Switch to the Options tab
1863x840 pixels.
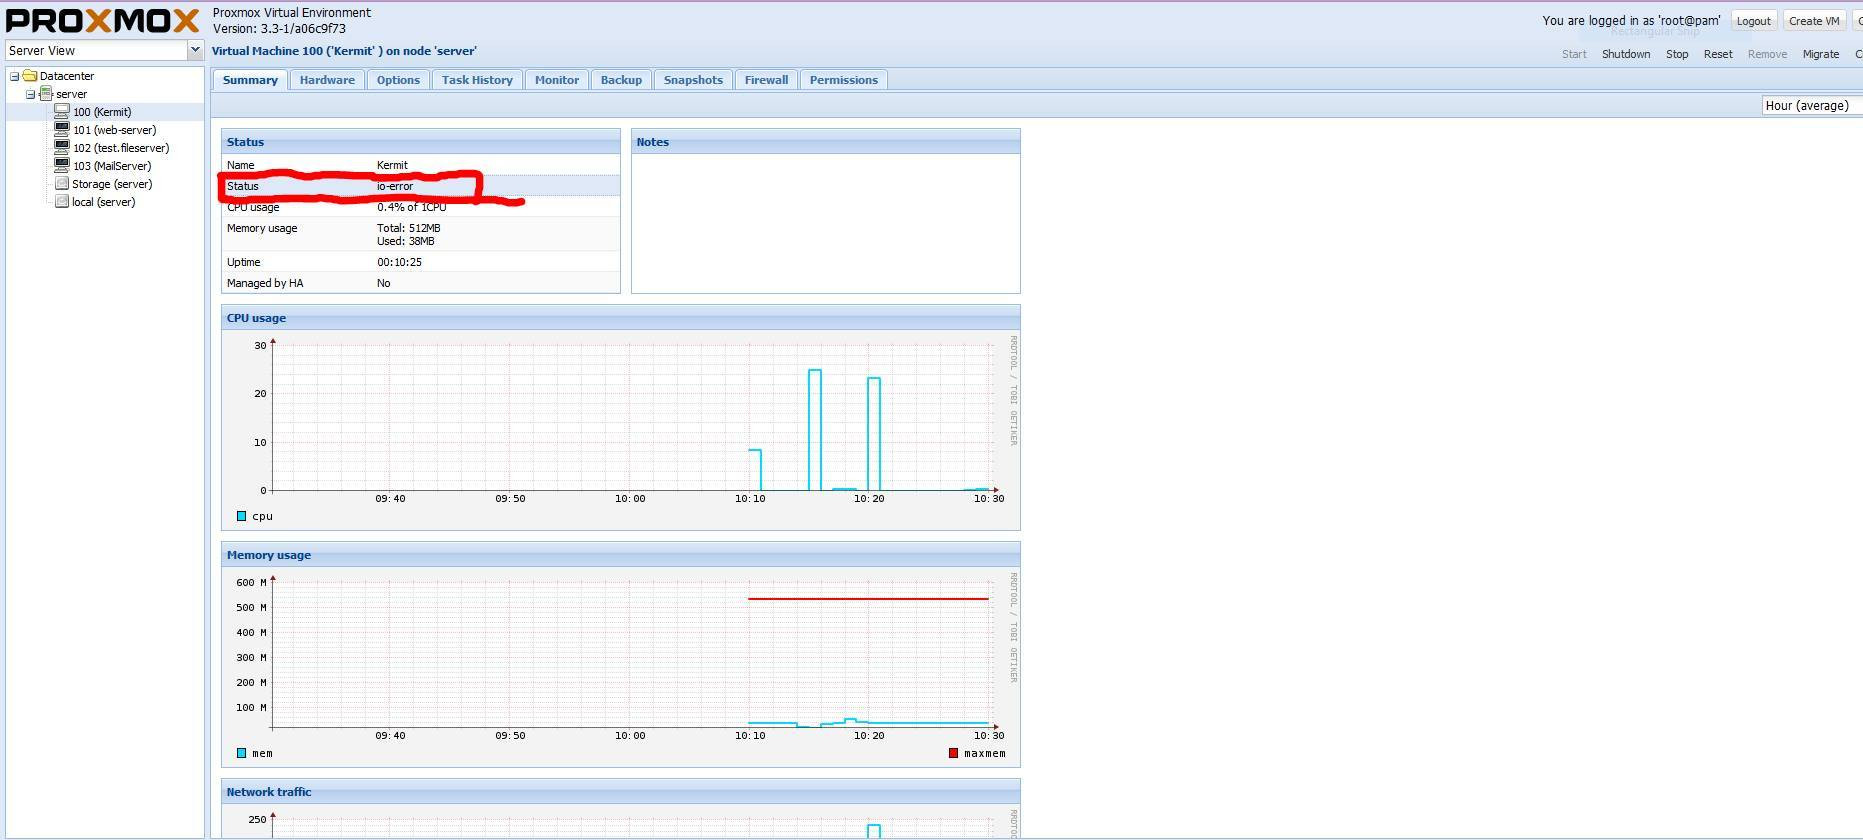pos(398,80)
